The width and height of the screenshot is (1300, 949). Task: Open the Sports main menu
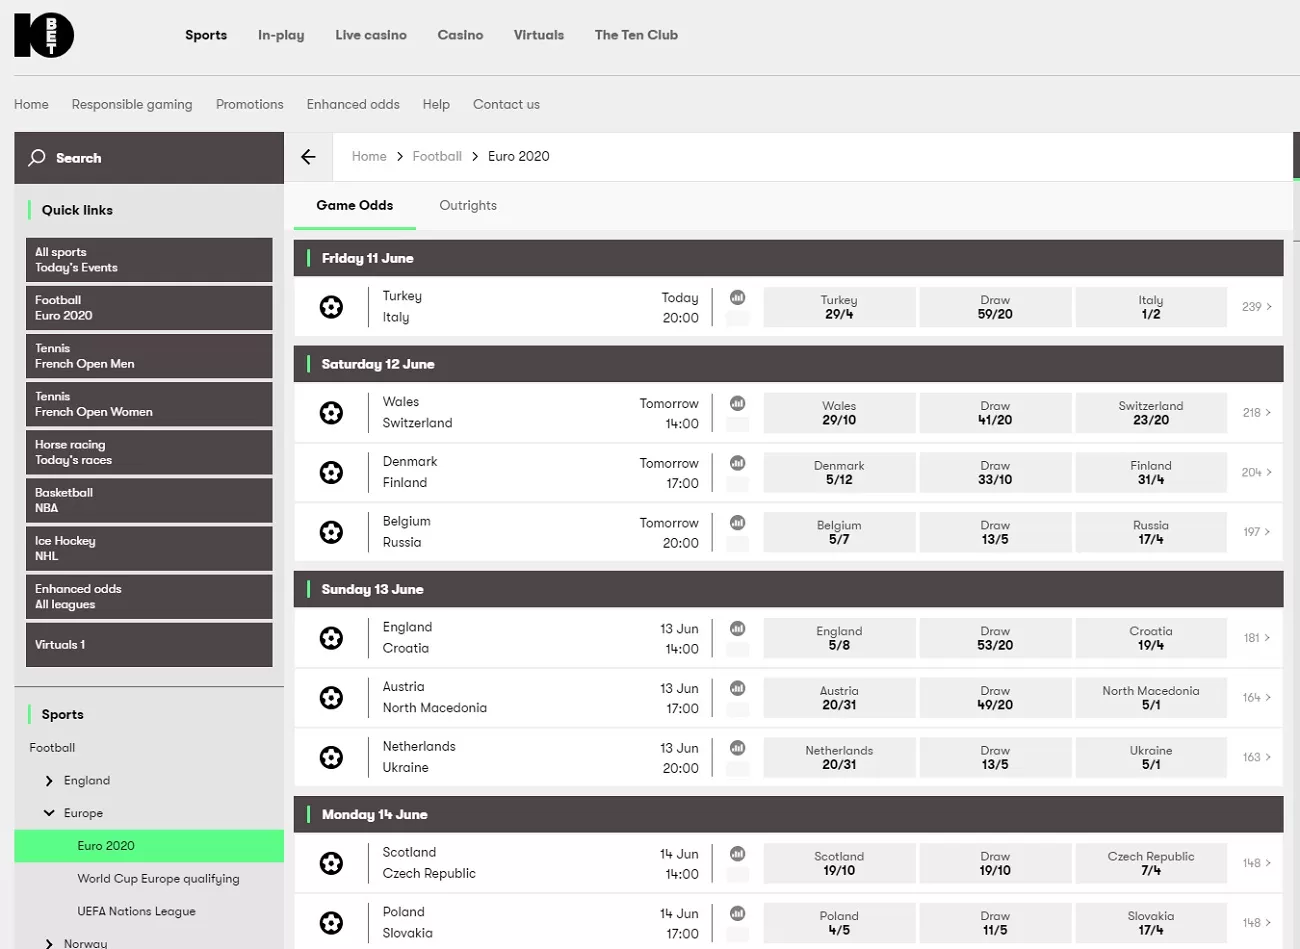pos(206,35)
